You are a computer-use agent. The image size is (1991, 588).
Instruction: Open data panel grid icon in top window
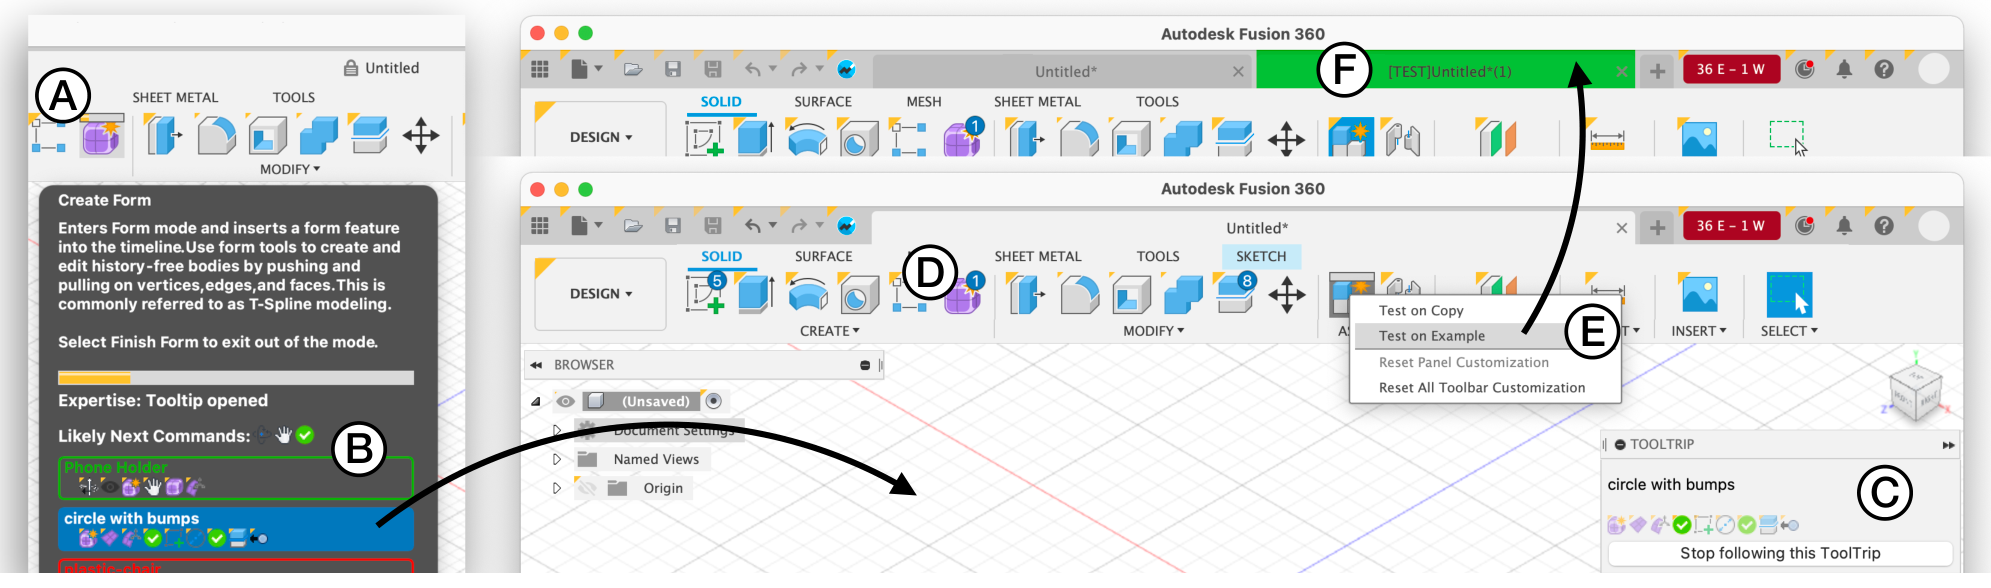[x=540, y=69]
